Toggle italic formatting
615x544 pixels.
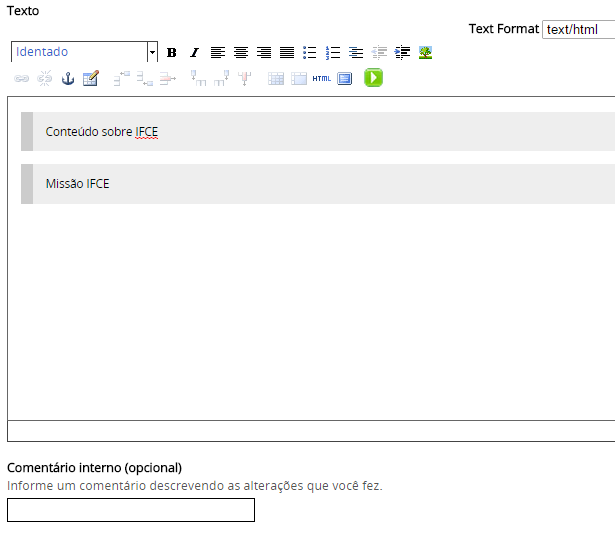195,52
